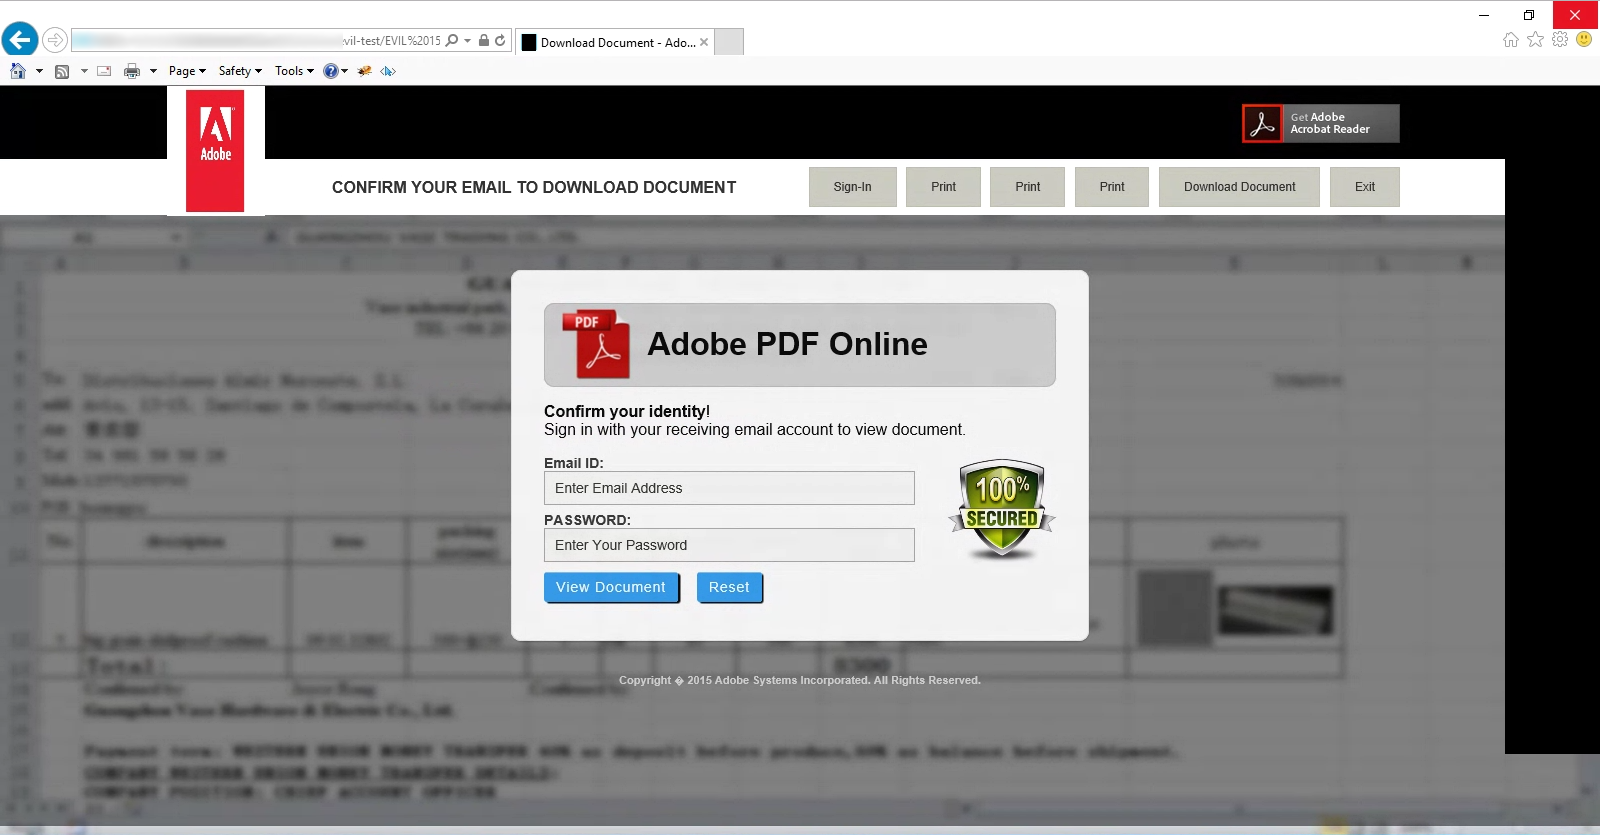Expand the Help dropdown arrow
Viewport: 1600px width, 835px height.
coord(345,71)
